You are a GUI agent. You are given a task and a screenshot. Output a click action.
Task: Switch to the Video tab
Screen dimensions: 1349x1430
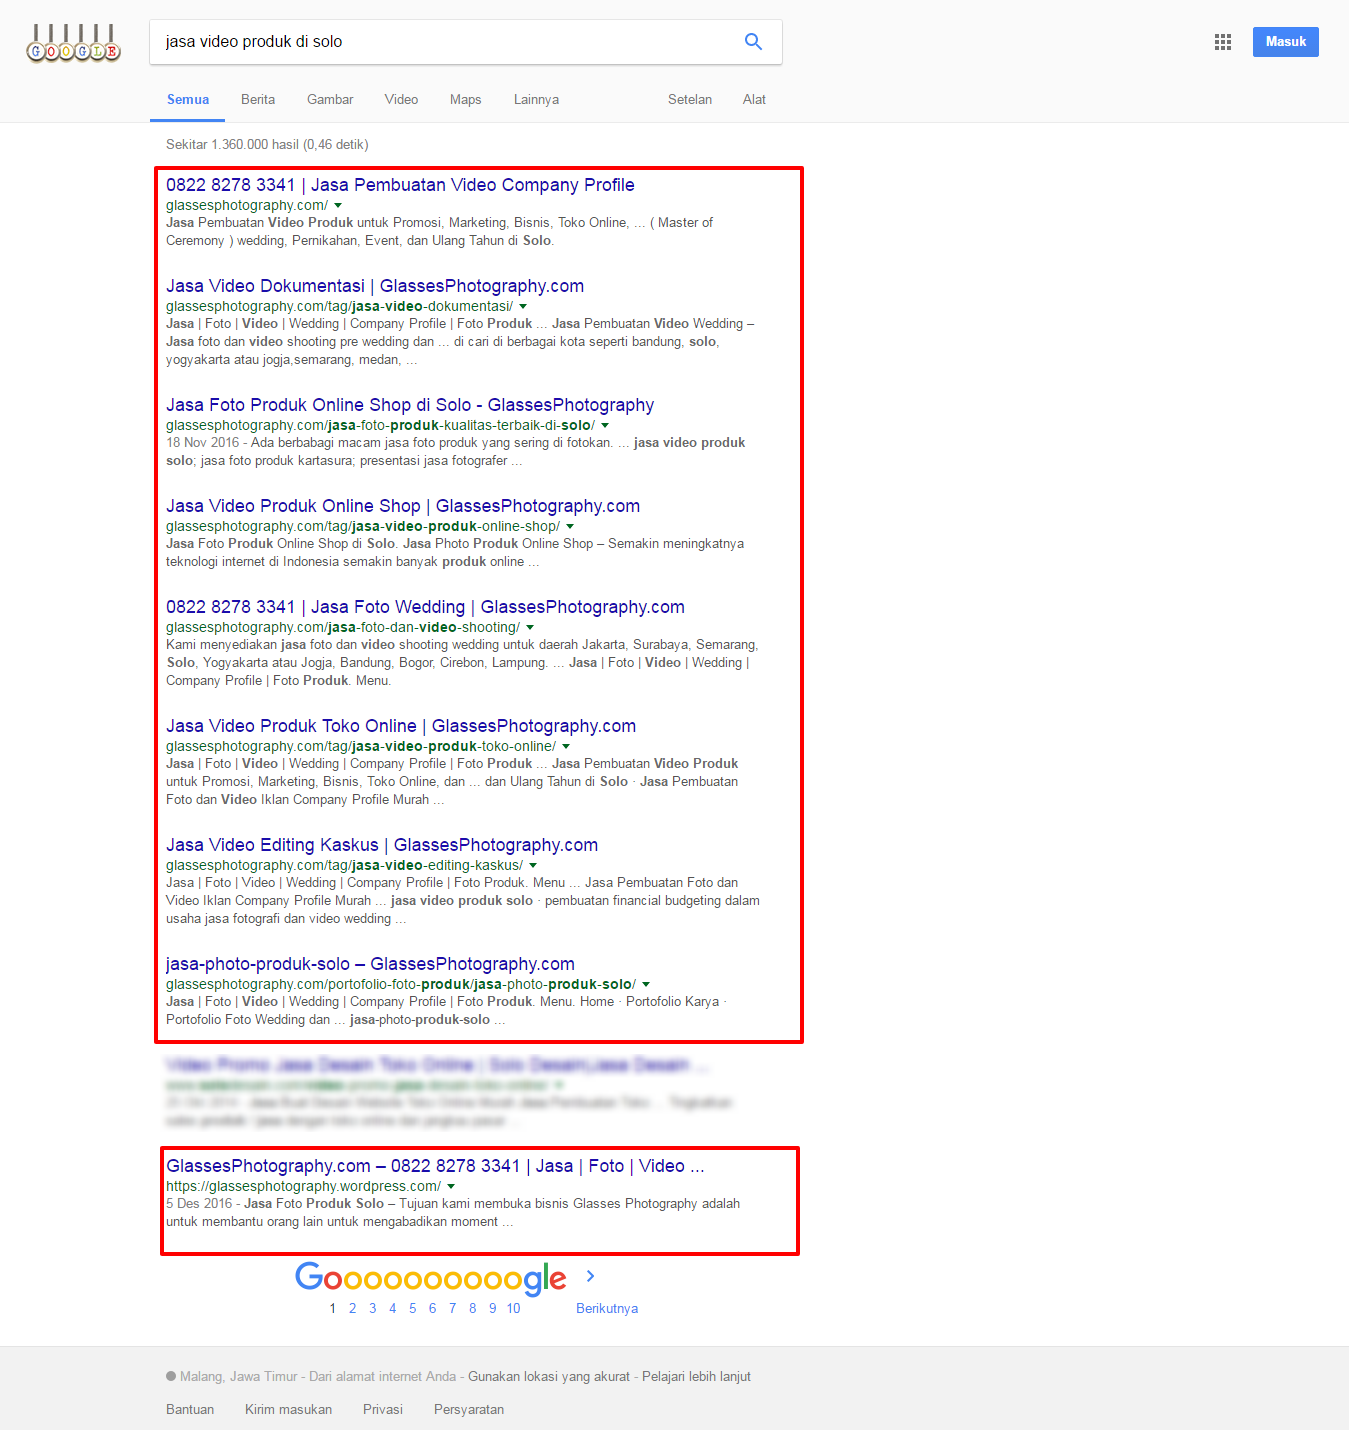coord(401,100)
